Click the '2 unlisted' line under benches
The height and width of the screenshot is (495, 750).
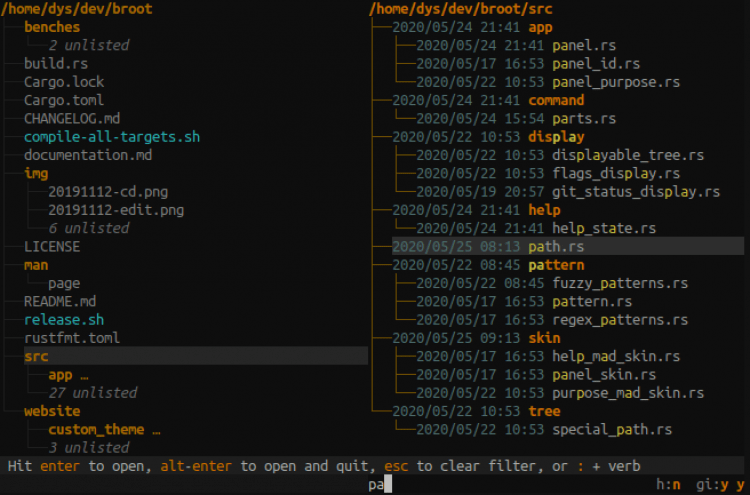coord(88,45)
